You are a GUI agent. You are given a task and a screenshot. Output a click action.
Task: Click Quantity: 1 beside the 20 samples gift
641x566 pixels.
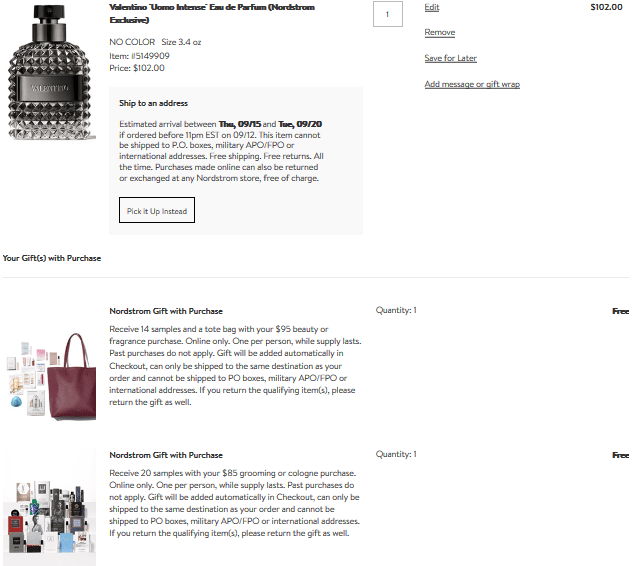[396, 454]
